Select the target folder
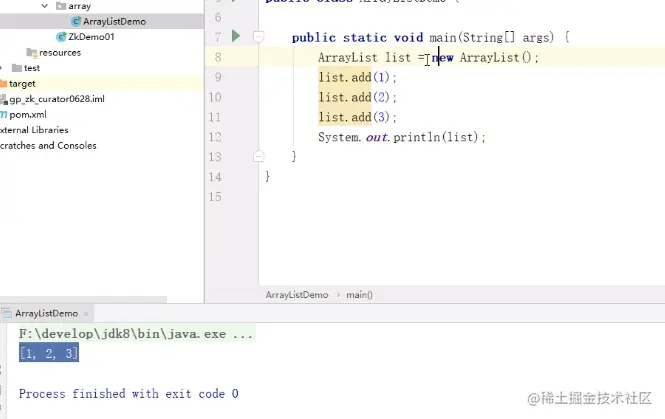665x419 pixels. (x=22, y=84)
